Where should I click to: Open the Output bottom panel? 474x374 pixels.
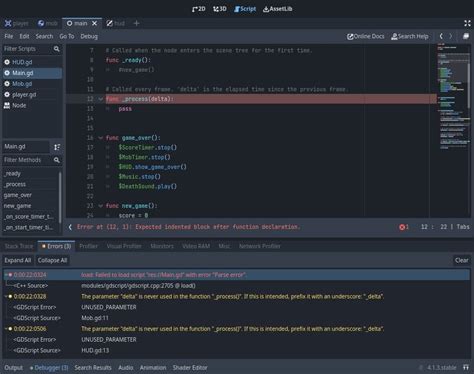tap(14, 368)
